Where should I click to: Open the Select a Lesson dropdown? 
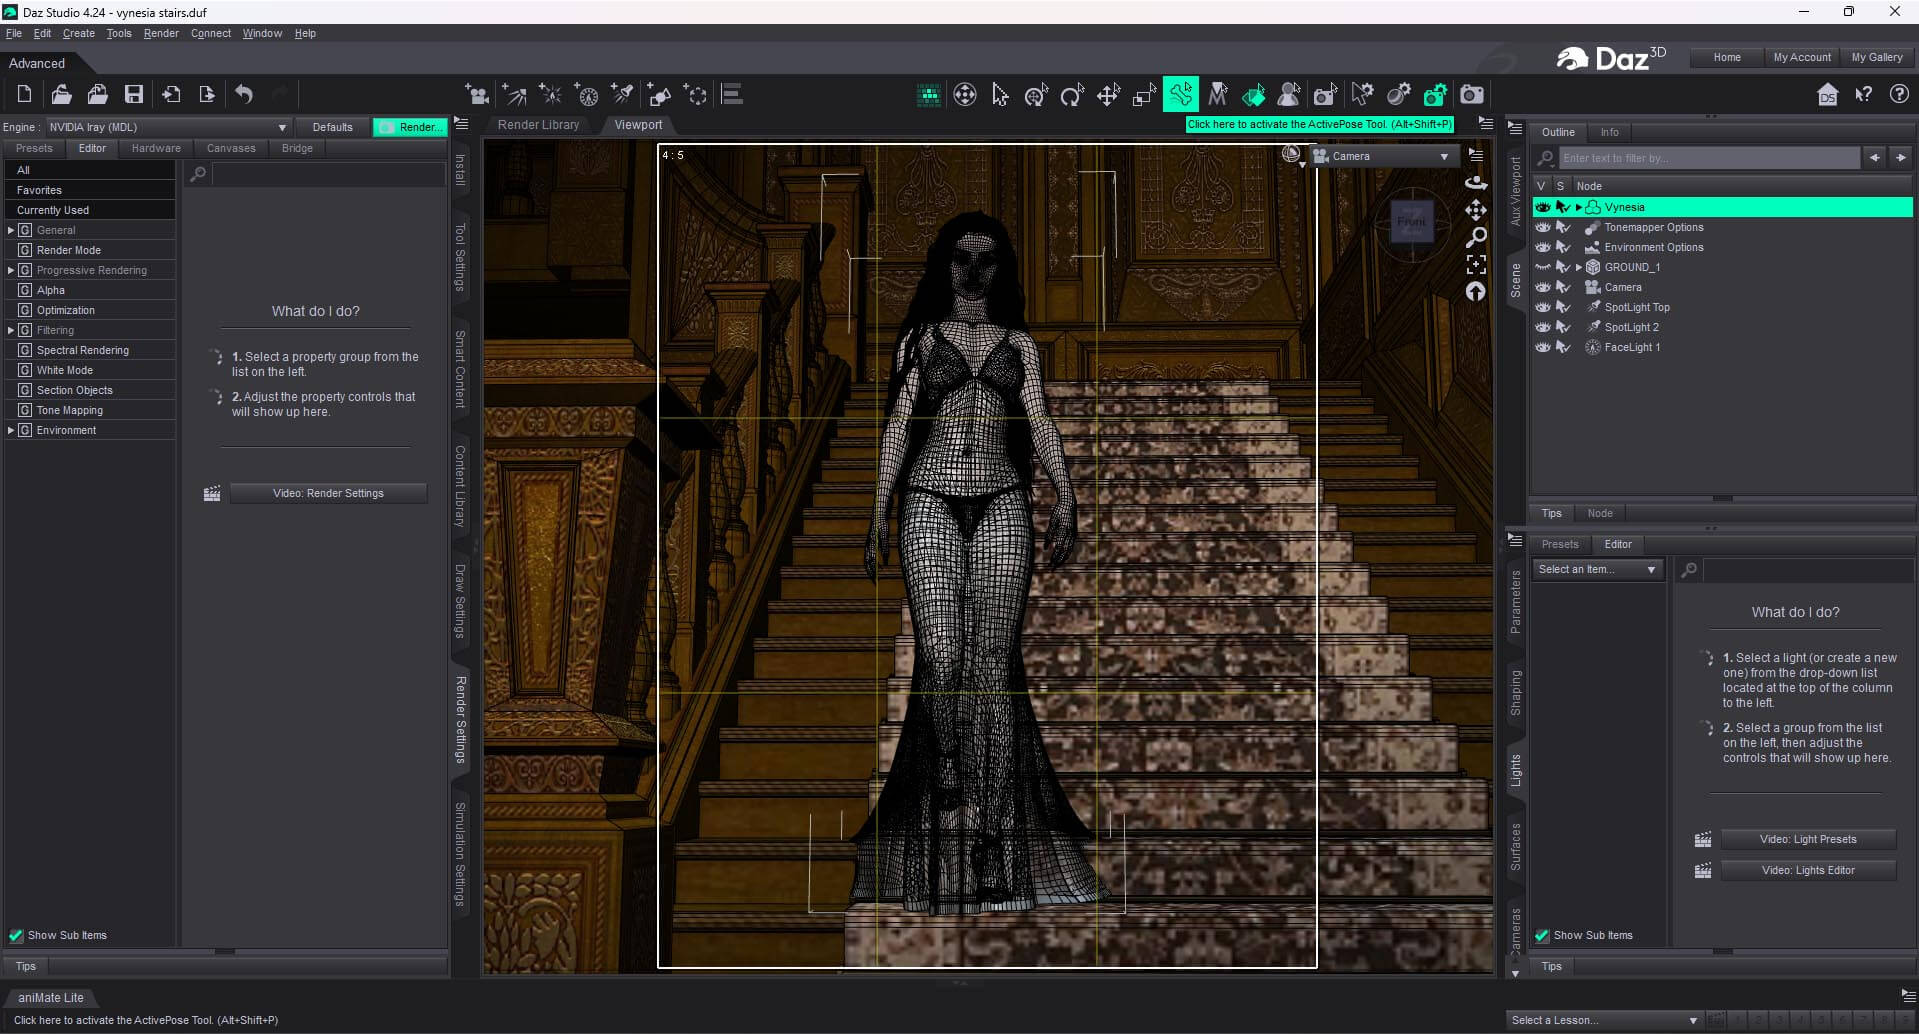point(1605,1020)
